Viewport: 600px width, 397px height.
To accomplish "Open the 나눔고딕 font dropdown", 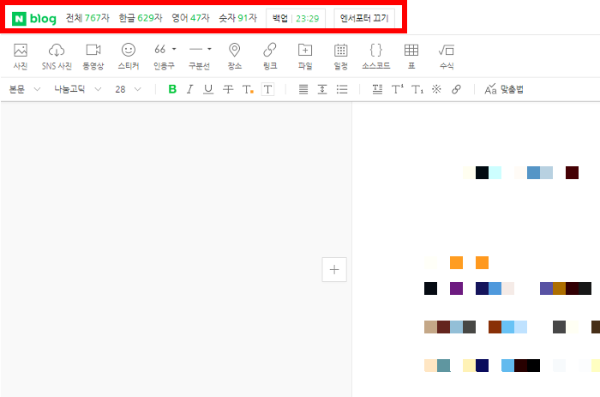I will 77,89.
